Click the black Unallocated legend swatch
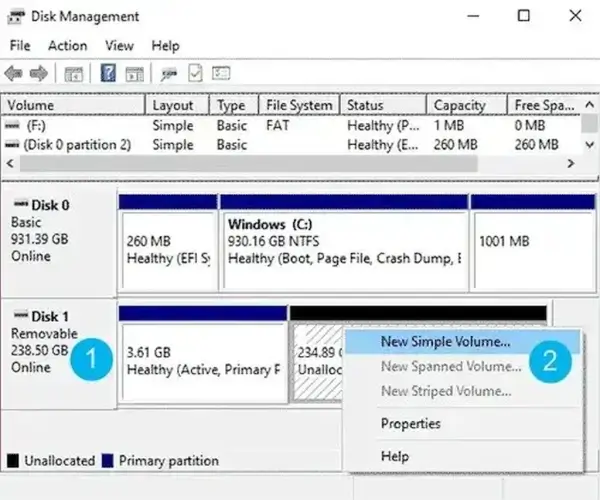Screen dimensions: 600x500 tap(13, 461)
